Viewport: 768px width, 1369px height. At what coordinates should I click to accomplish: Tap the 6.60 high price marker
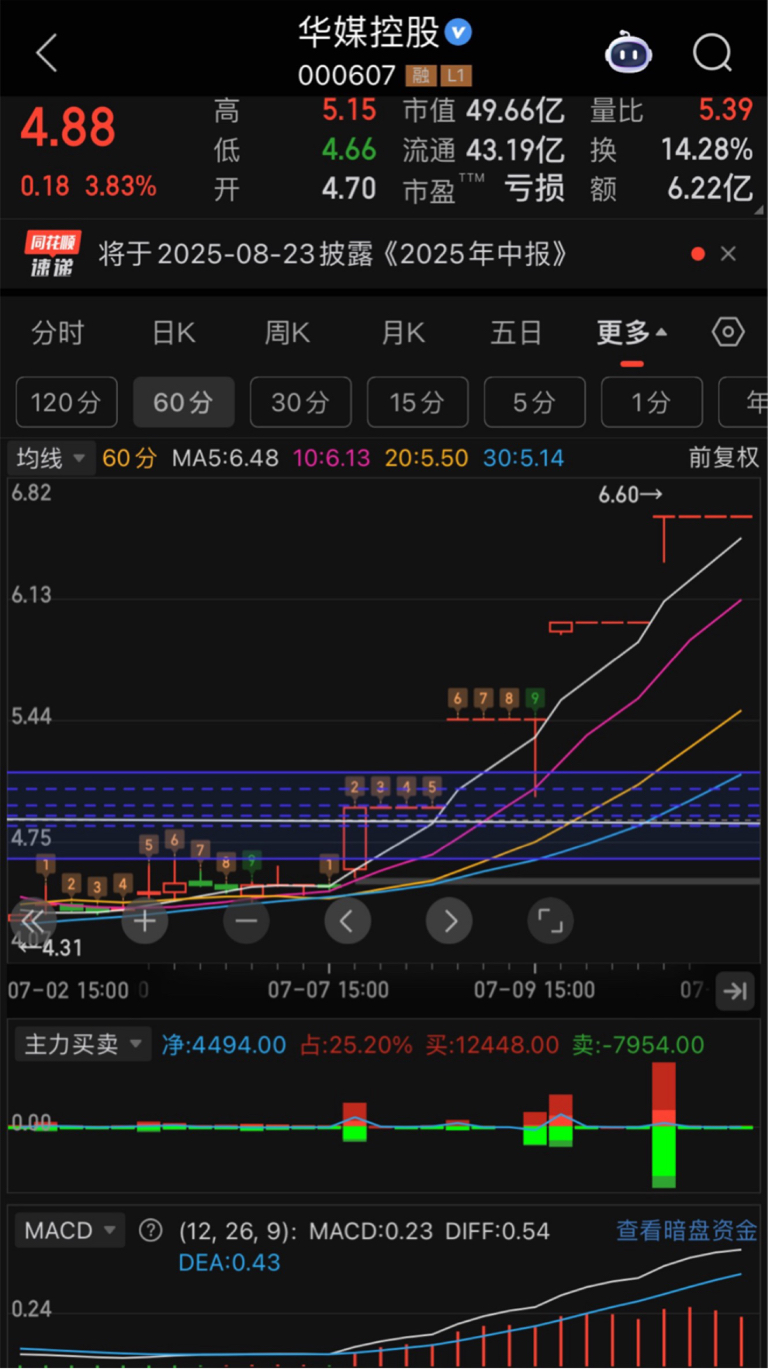click(630, 494)
